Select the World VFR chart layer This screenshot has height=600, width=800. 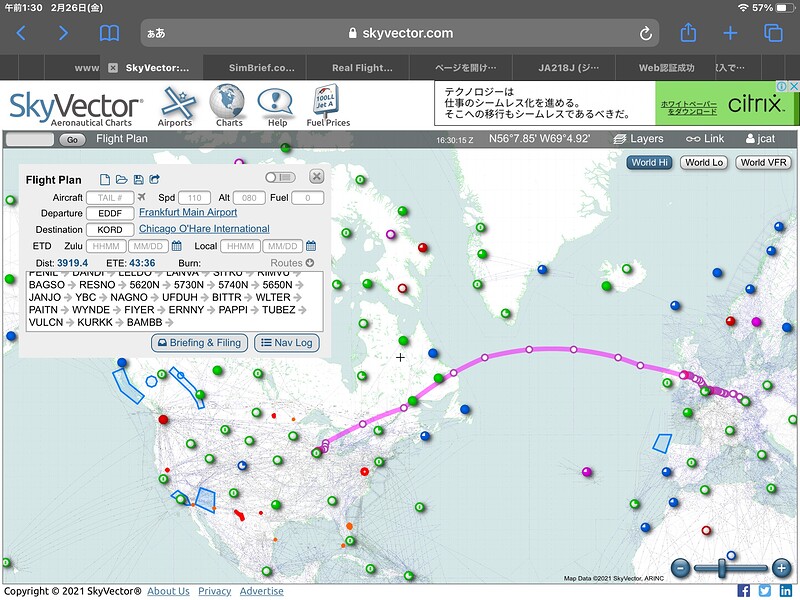[763, 162]
